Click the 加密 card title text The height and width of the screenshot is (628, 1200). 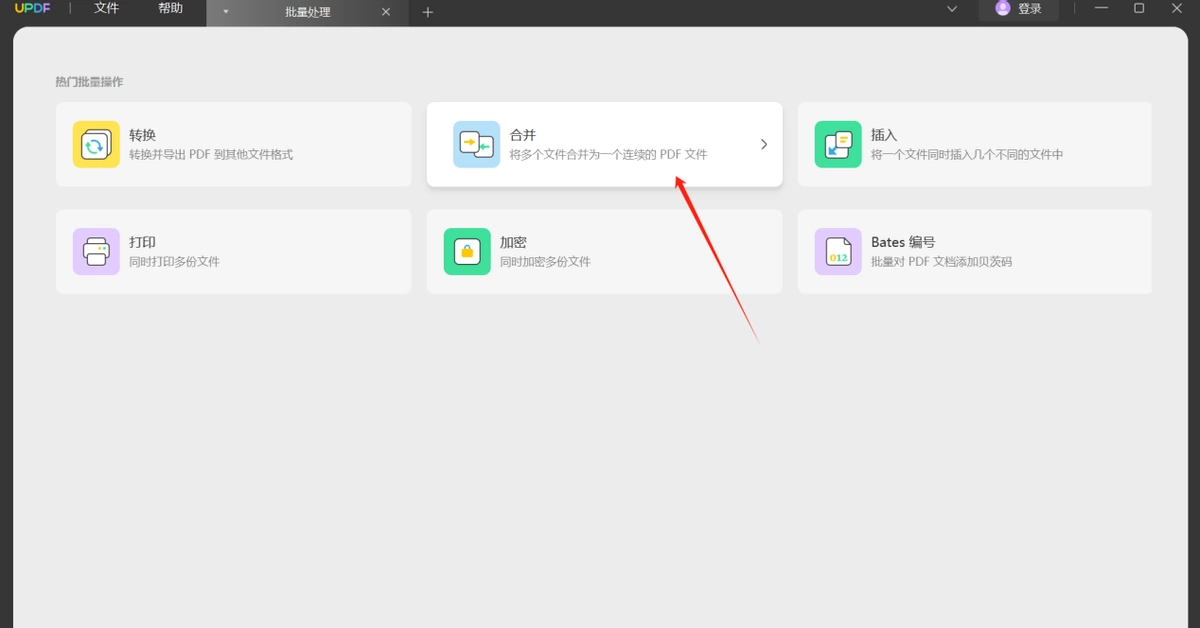pyautogui.click(x=513, y=242)
